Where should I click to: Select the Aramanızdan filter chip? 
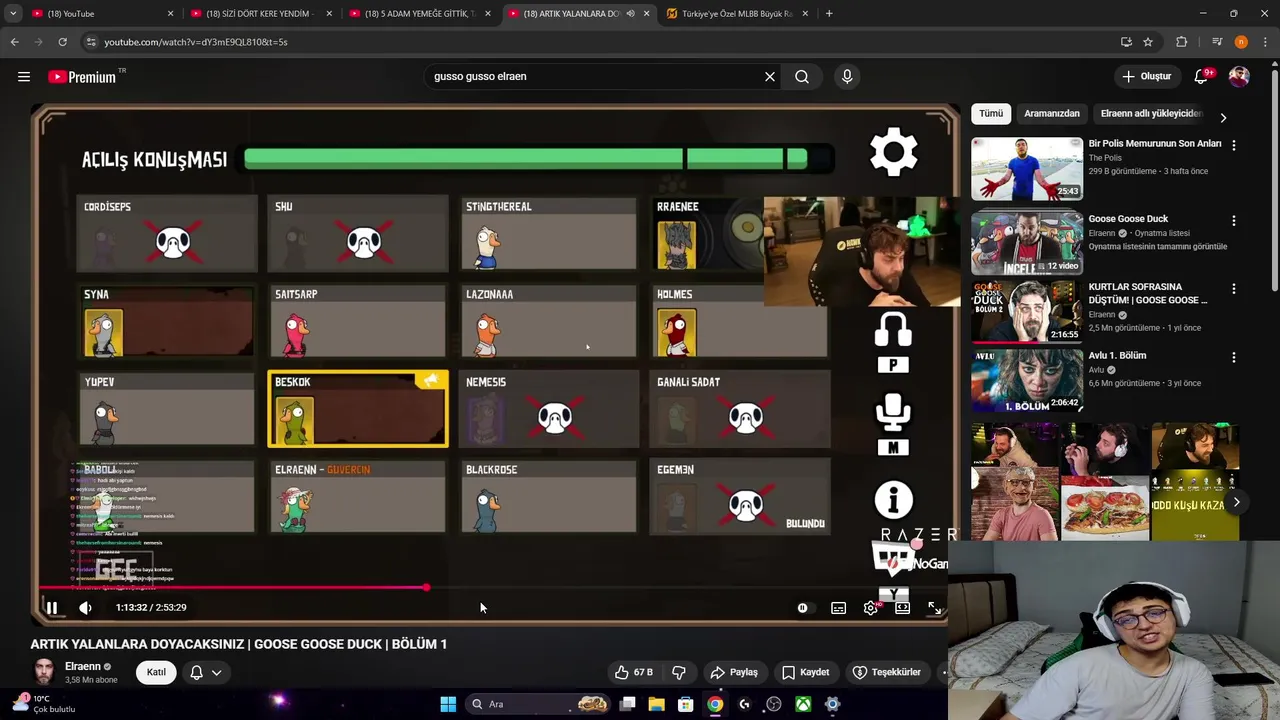click(1052, 113)
